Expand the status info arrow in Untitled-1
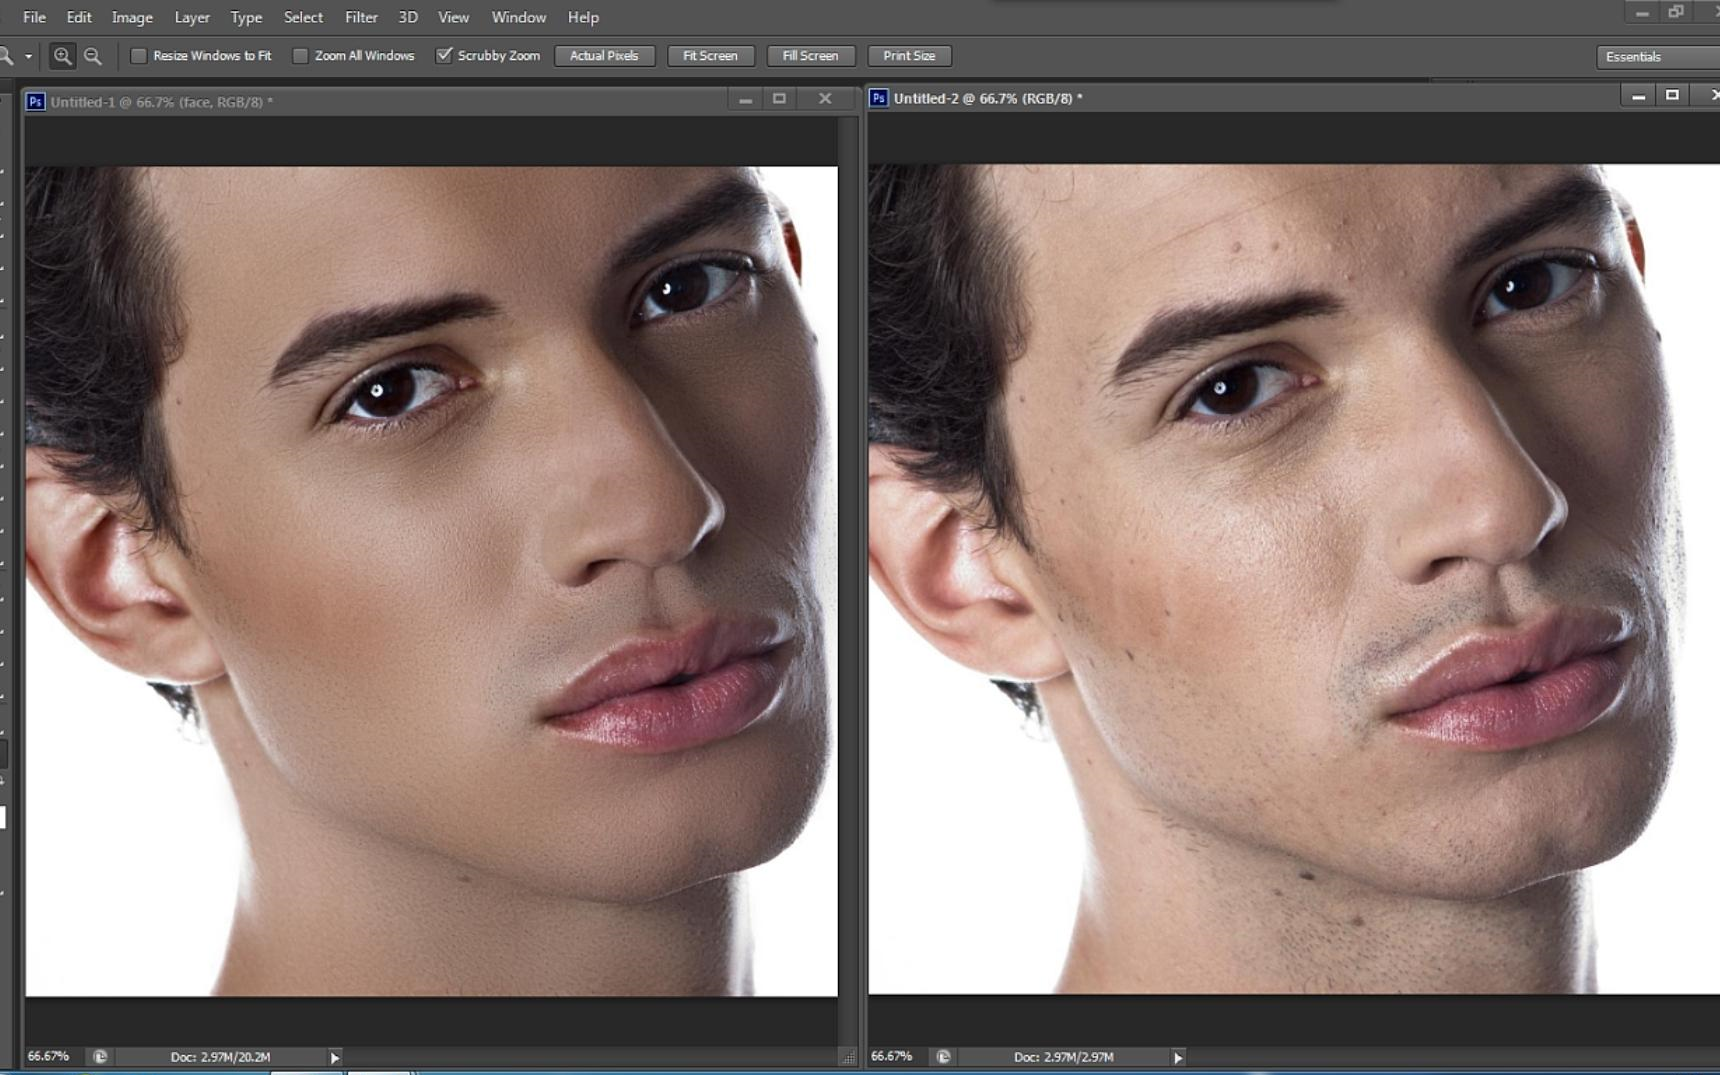 (335, 1057)
